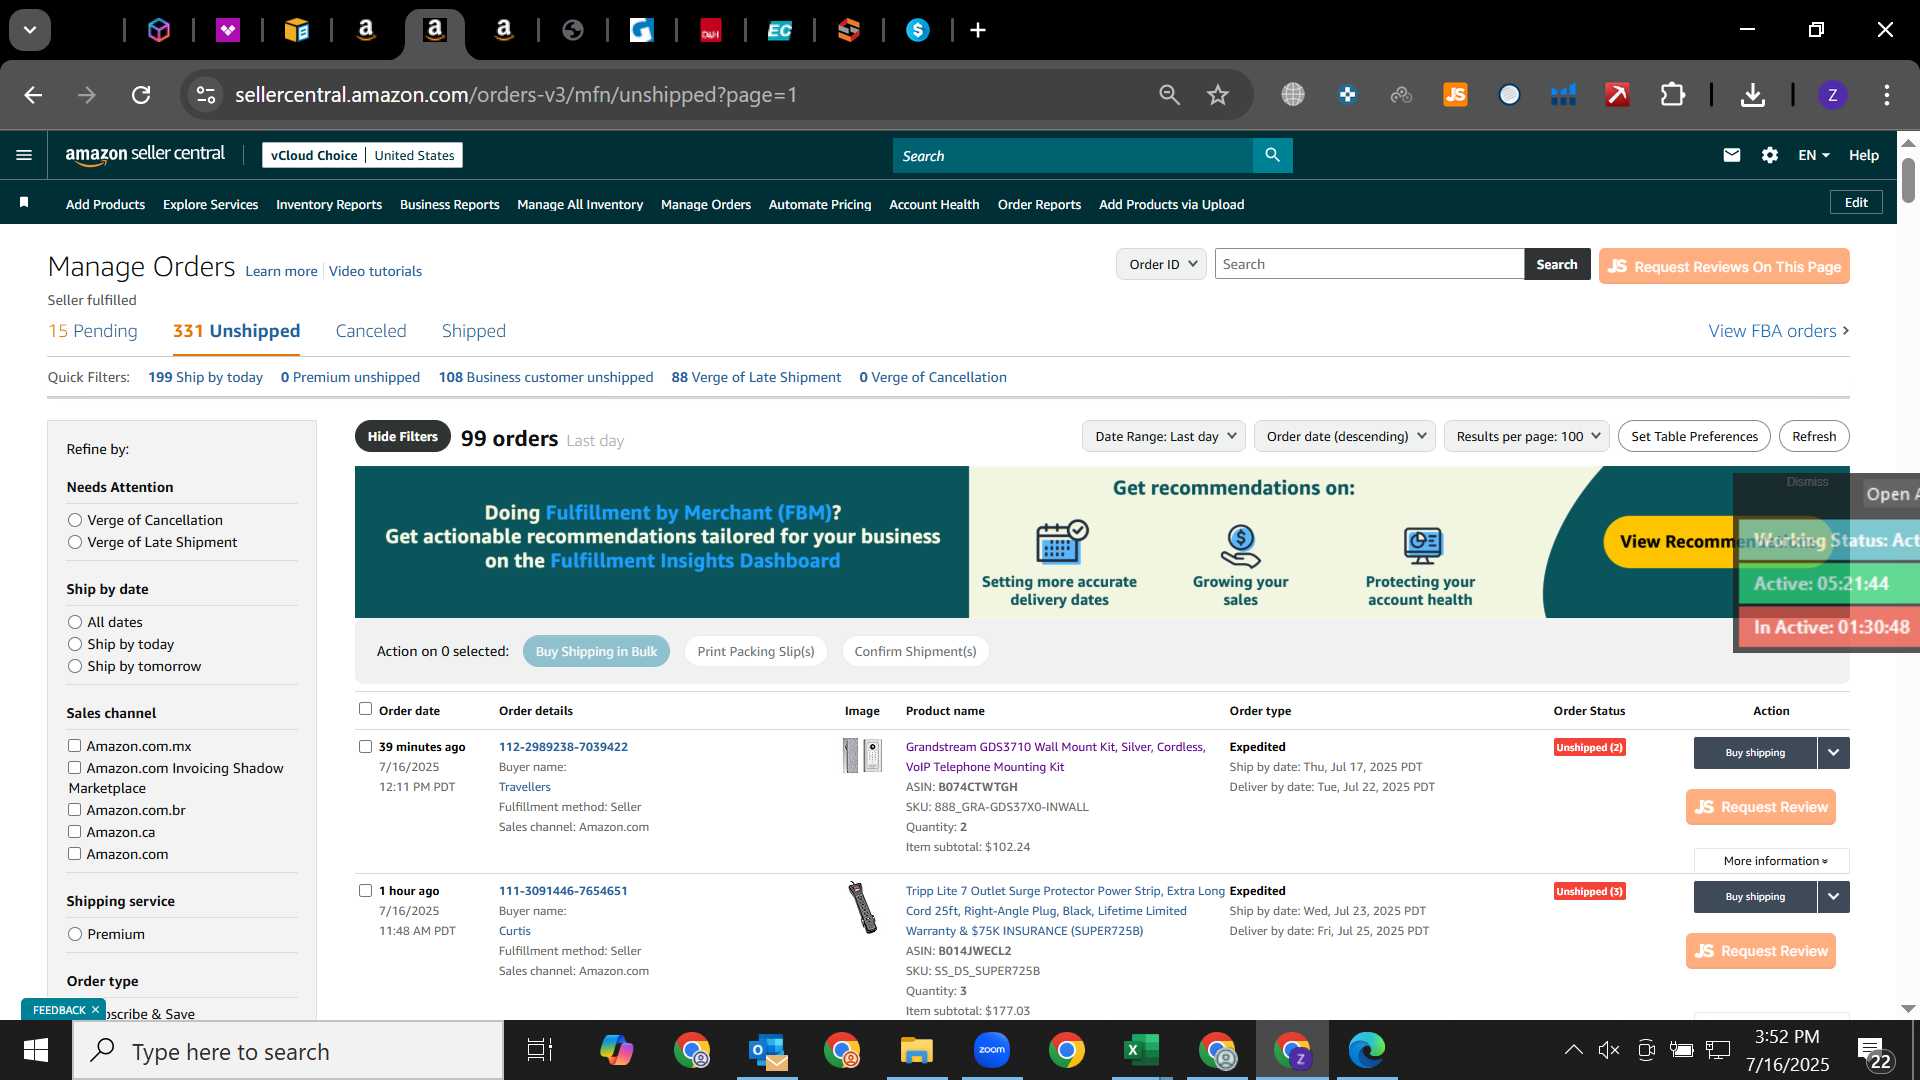Open the extensions puzzle icon
The height and width of the screenshot is (1080, 1920).
click(x=1672, y=95)
